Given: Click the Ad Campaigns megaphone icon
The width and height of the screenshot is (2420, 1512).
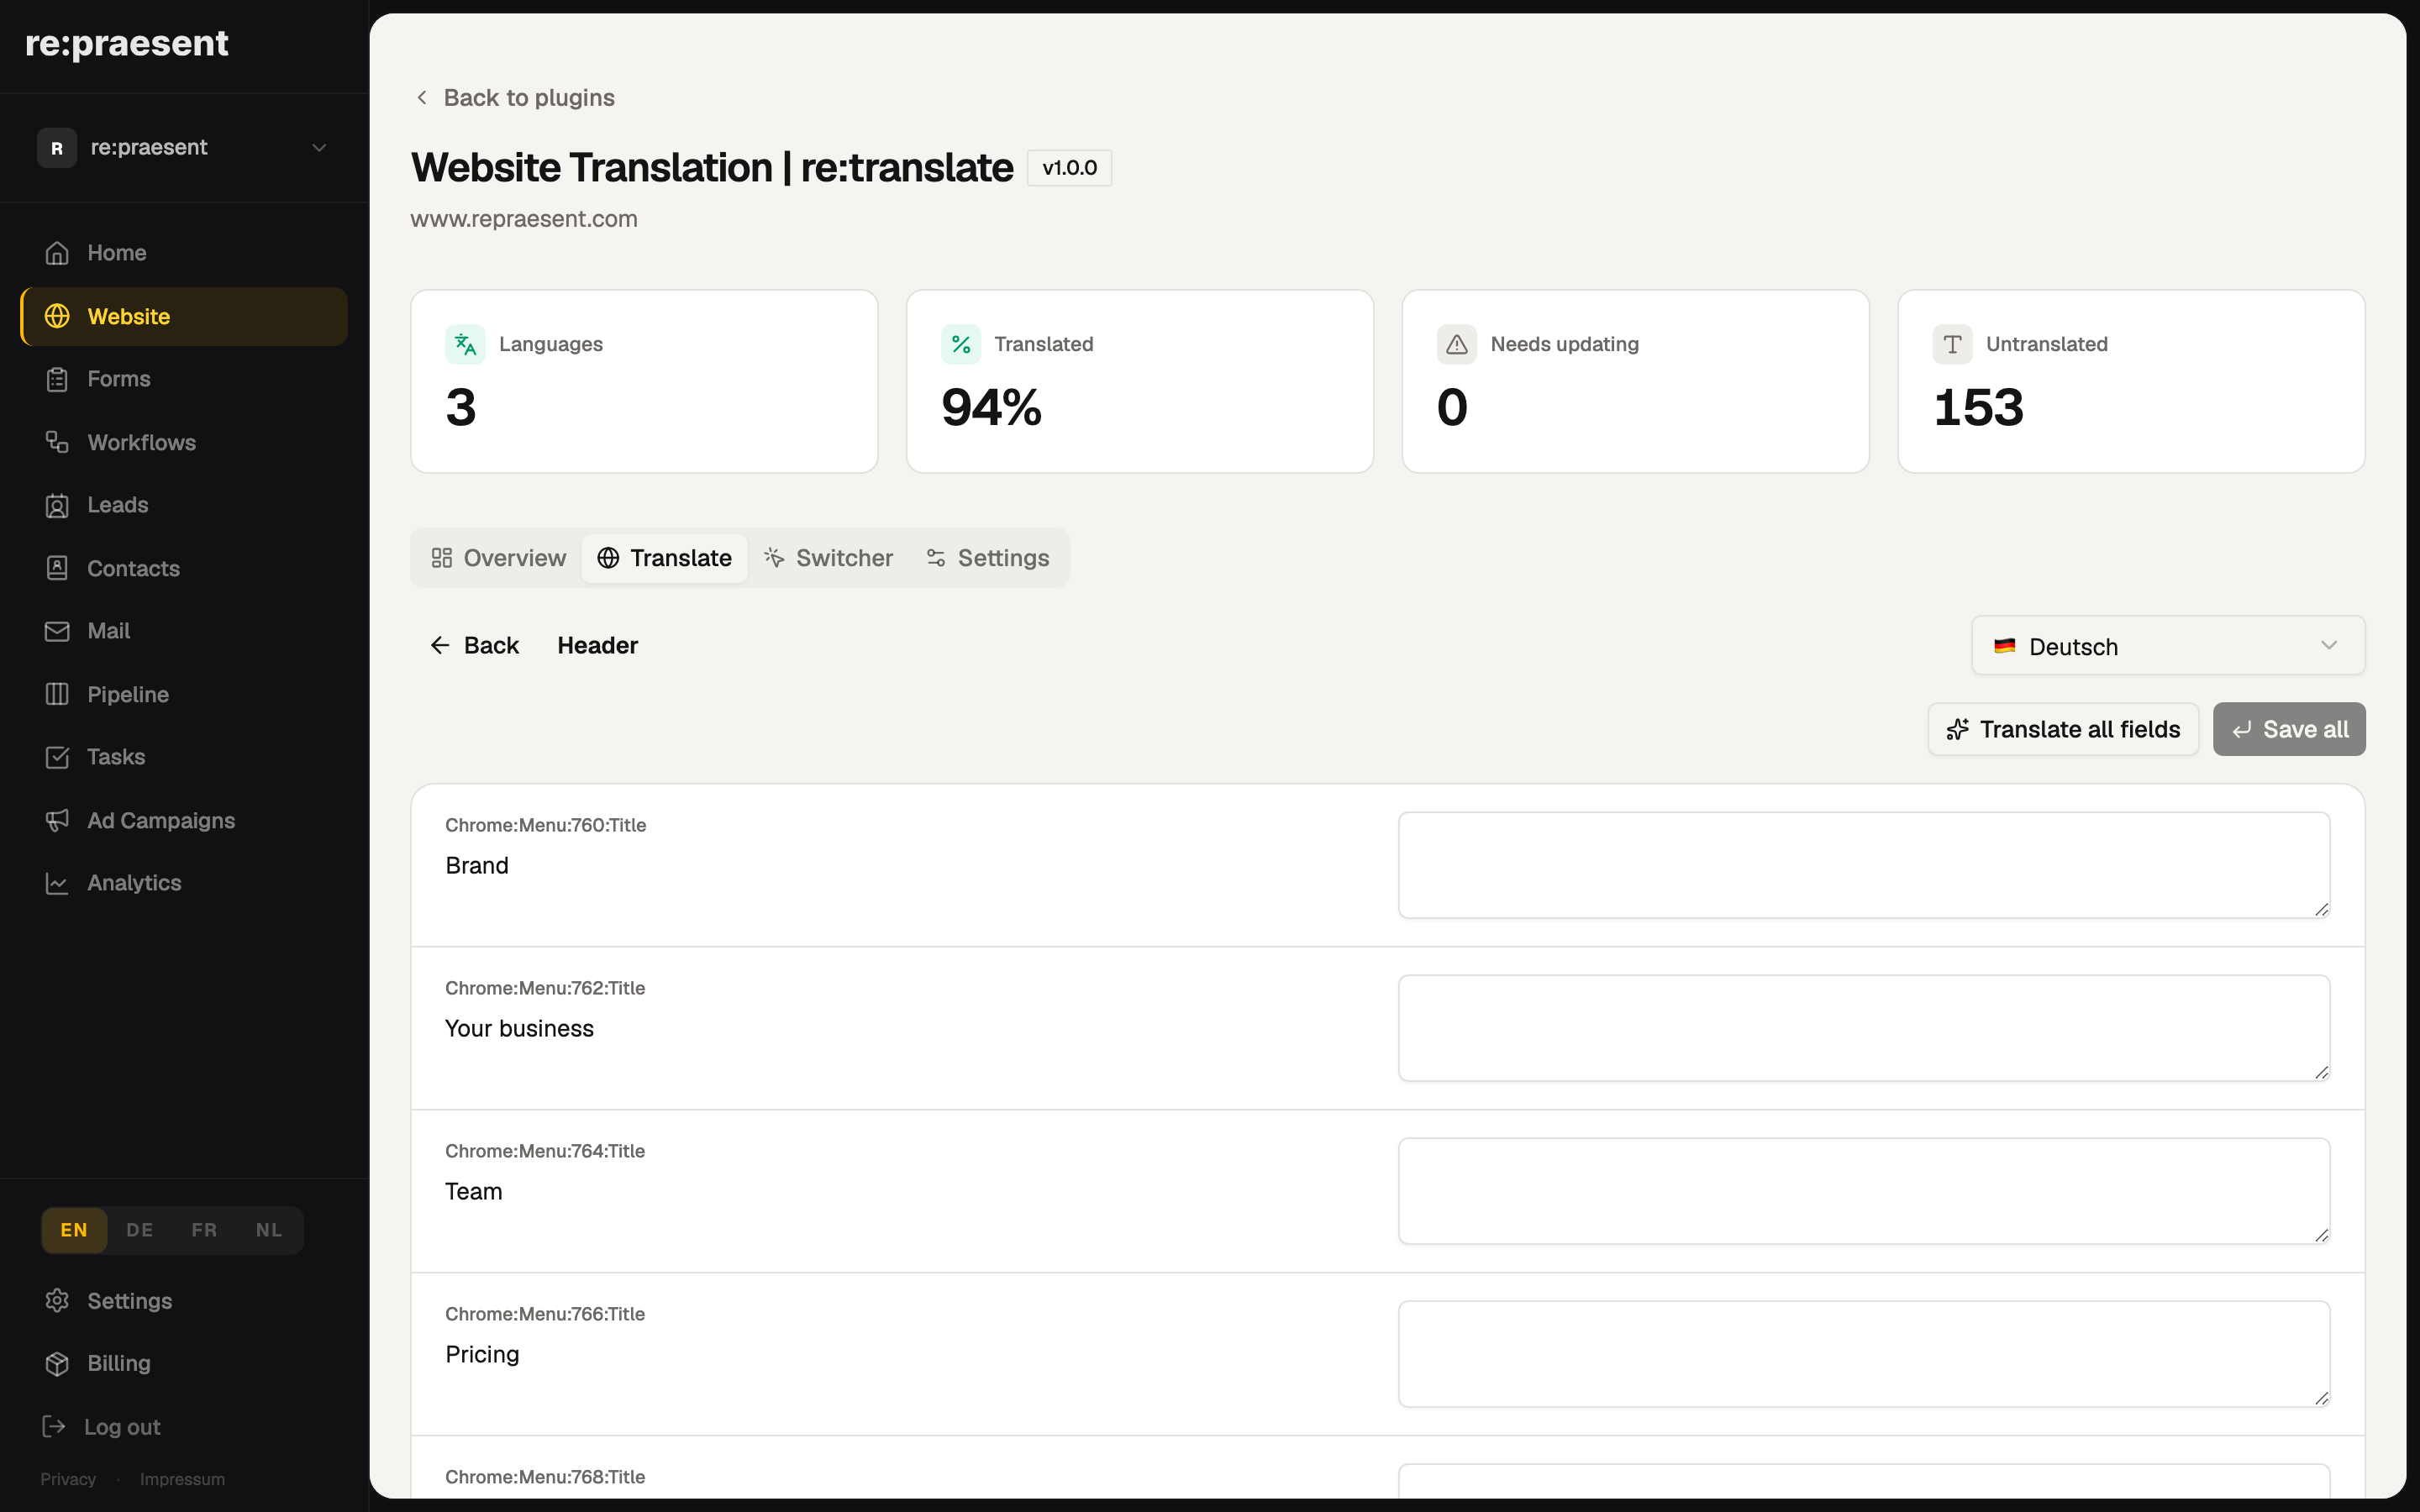Looking at the screenshot, I should tap(57, 820).
